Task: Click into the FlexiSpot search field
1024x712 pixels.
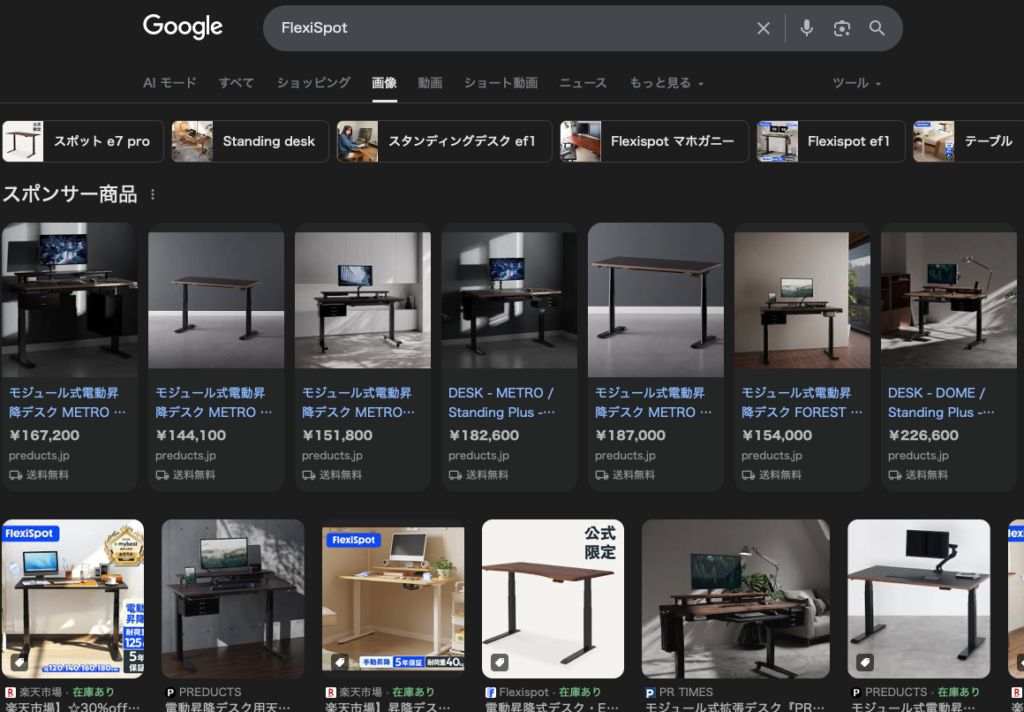Action: pyautogui.click(x=500, y=28)
